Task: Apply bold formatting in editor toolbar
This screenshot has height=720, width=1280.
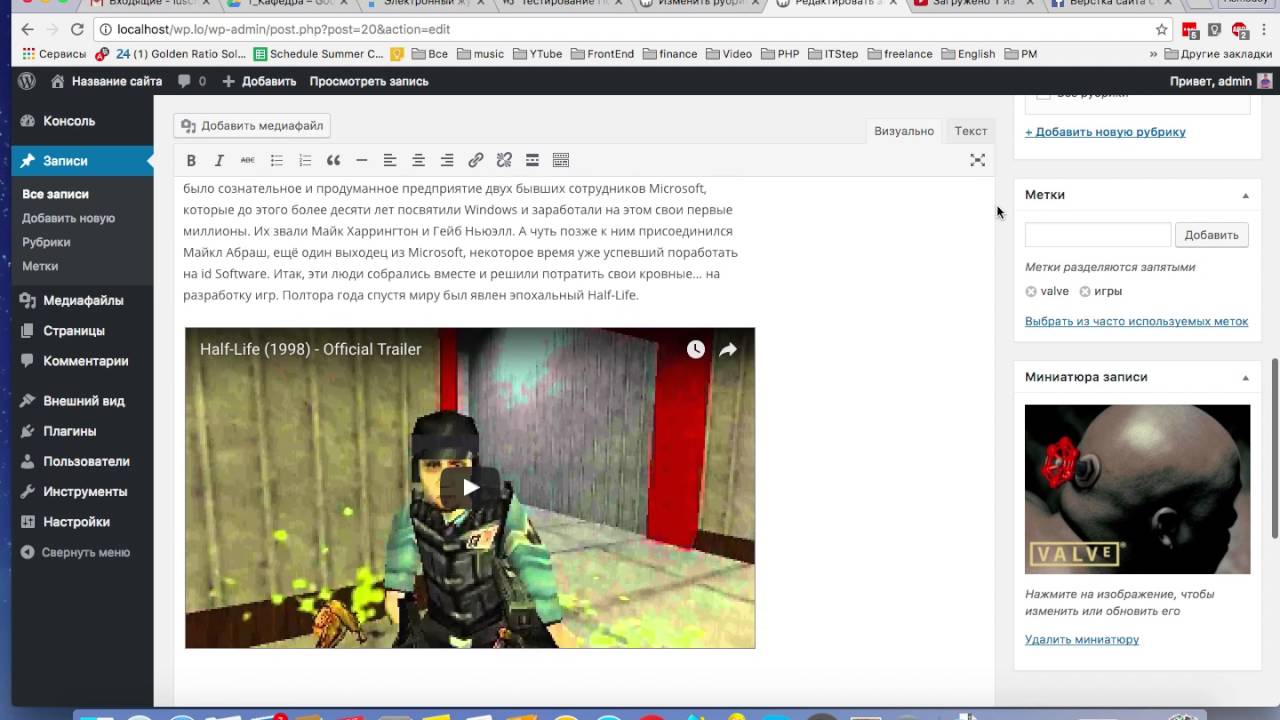Action: pyautogui.click(x=191, y=160)
